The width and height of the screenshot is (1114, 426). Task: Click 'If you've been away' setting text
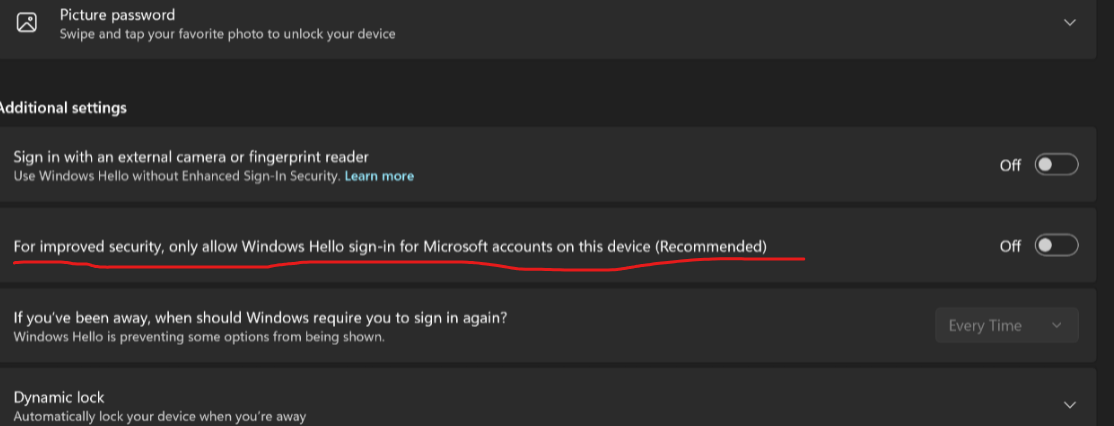(260, 318)
